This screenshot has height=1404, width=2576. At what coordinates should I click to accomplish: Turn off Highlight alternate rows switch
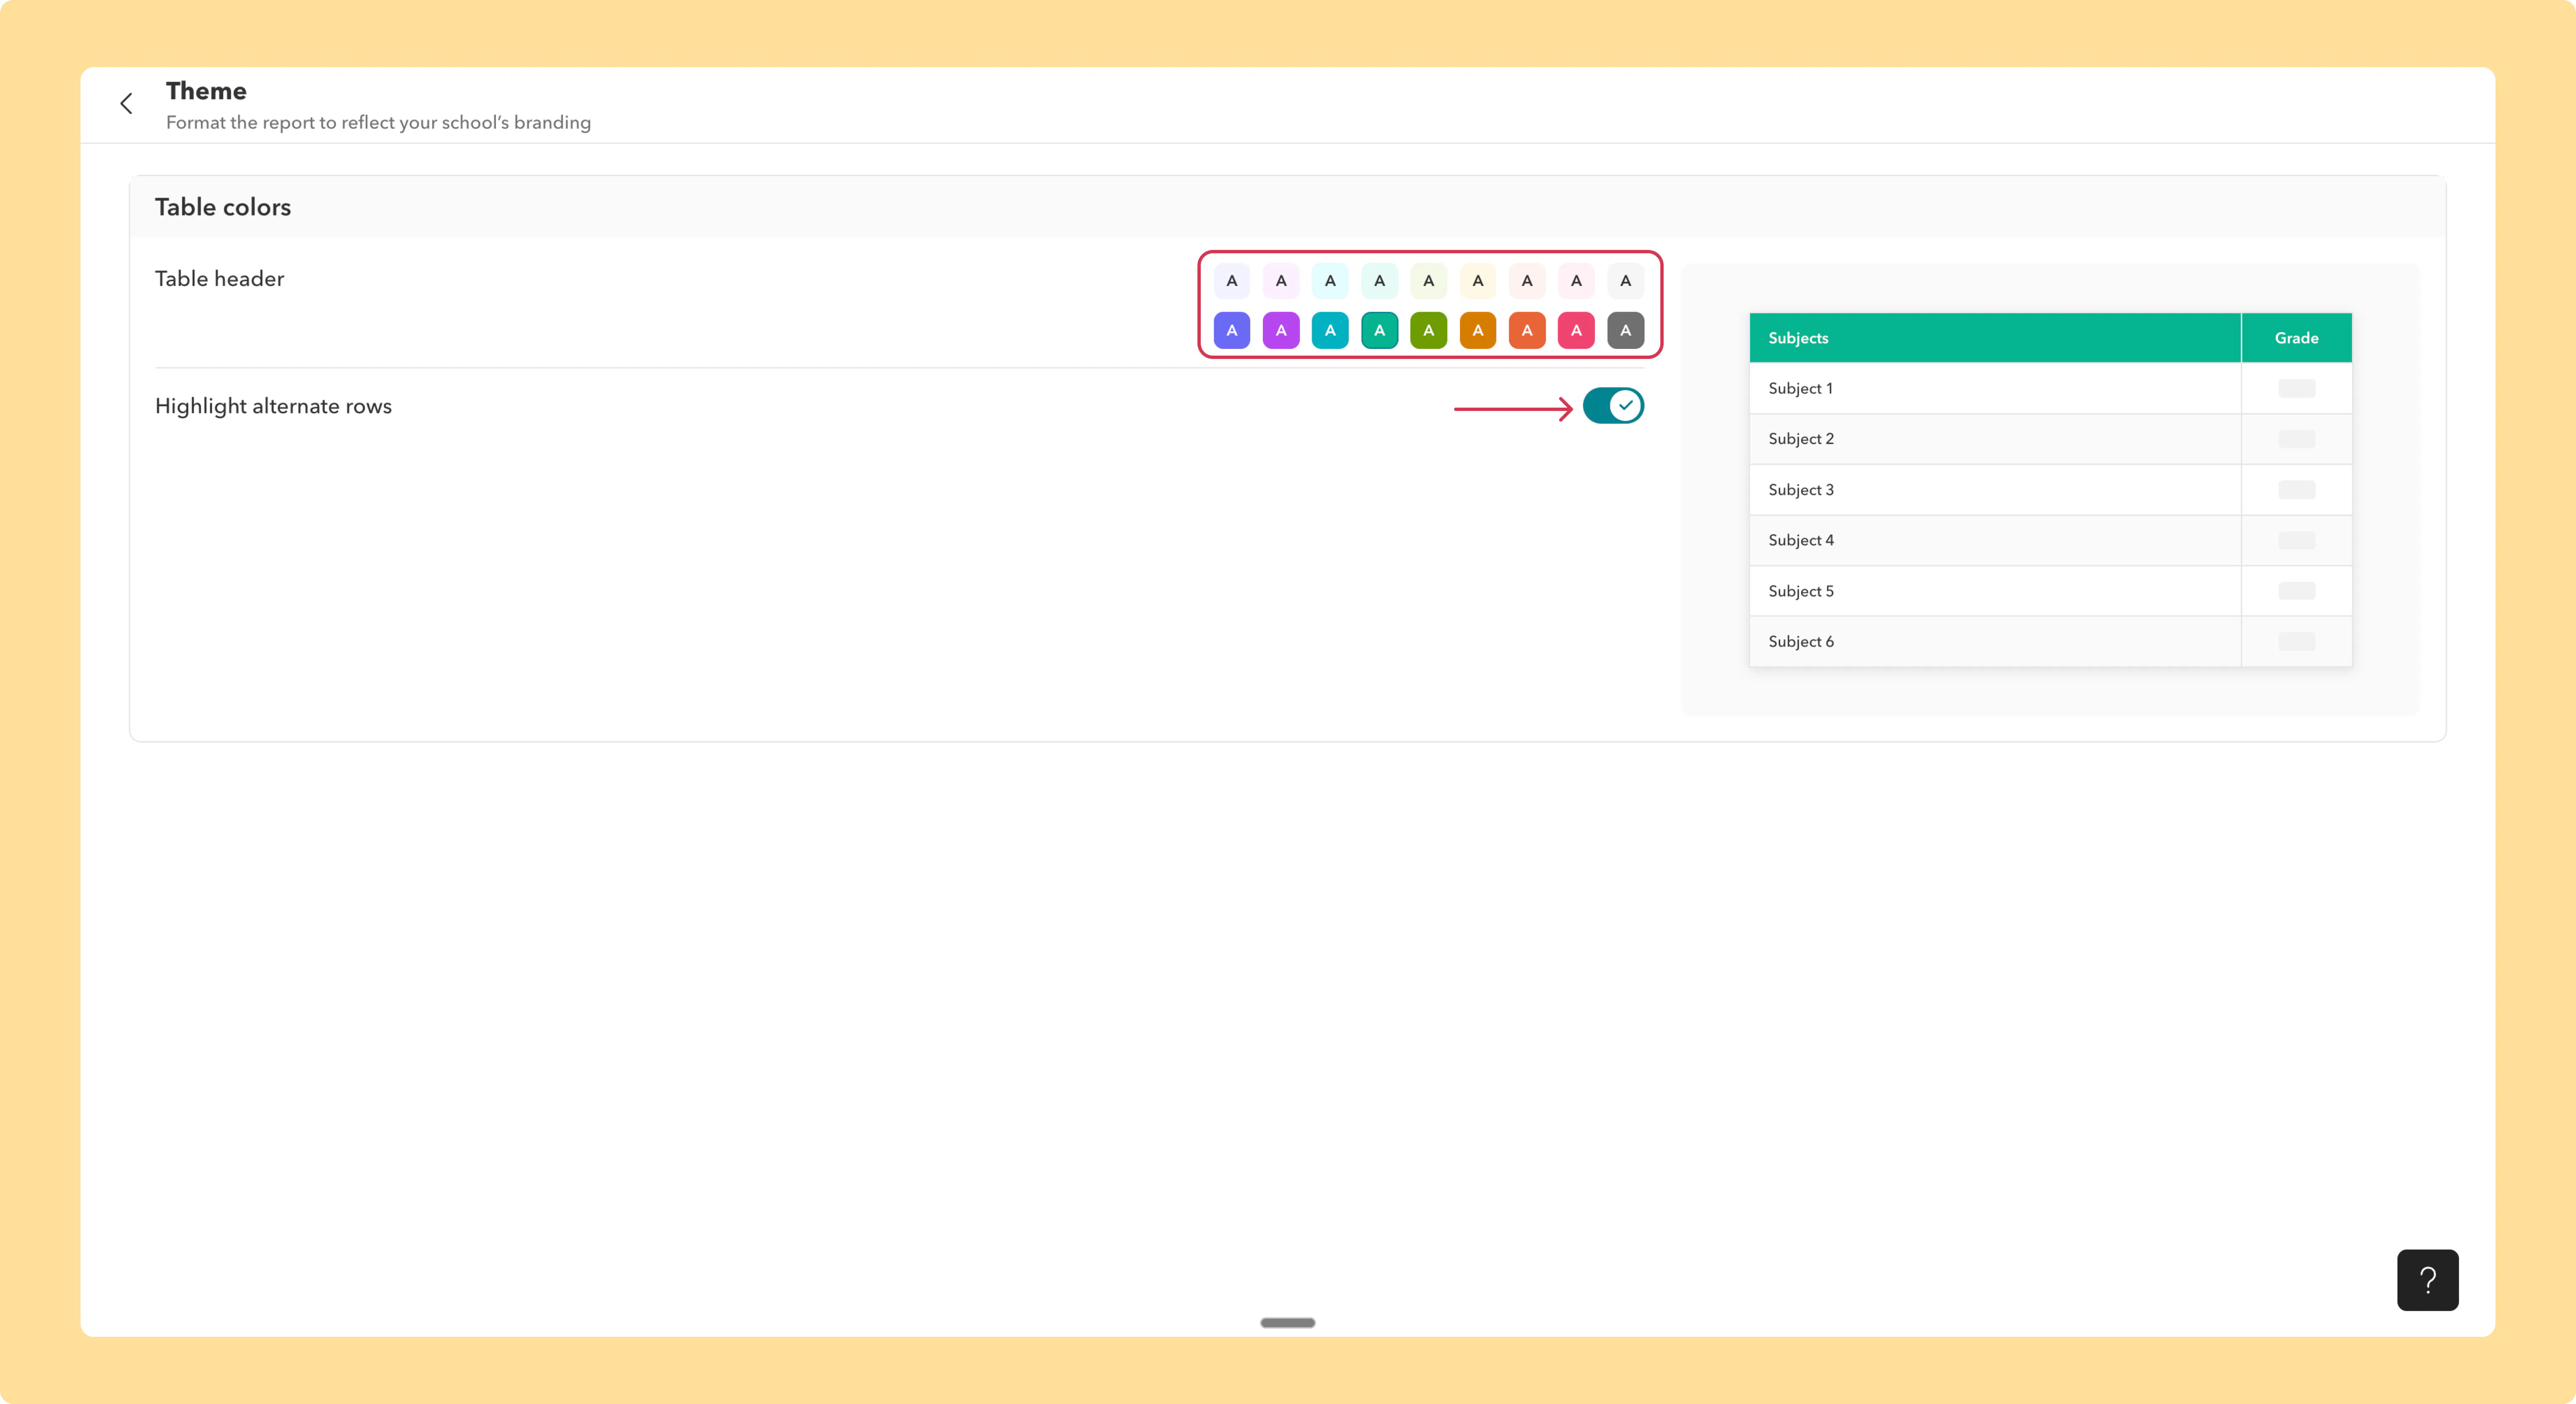point(1613,406)
